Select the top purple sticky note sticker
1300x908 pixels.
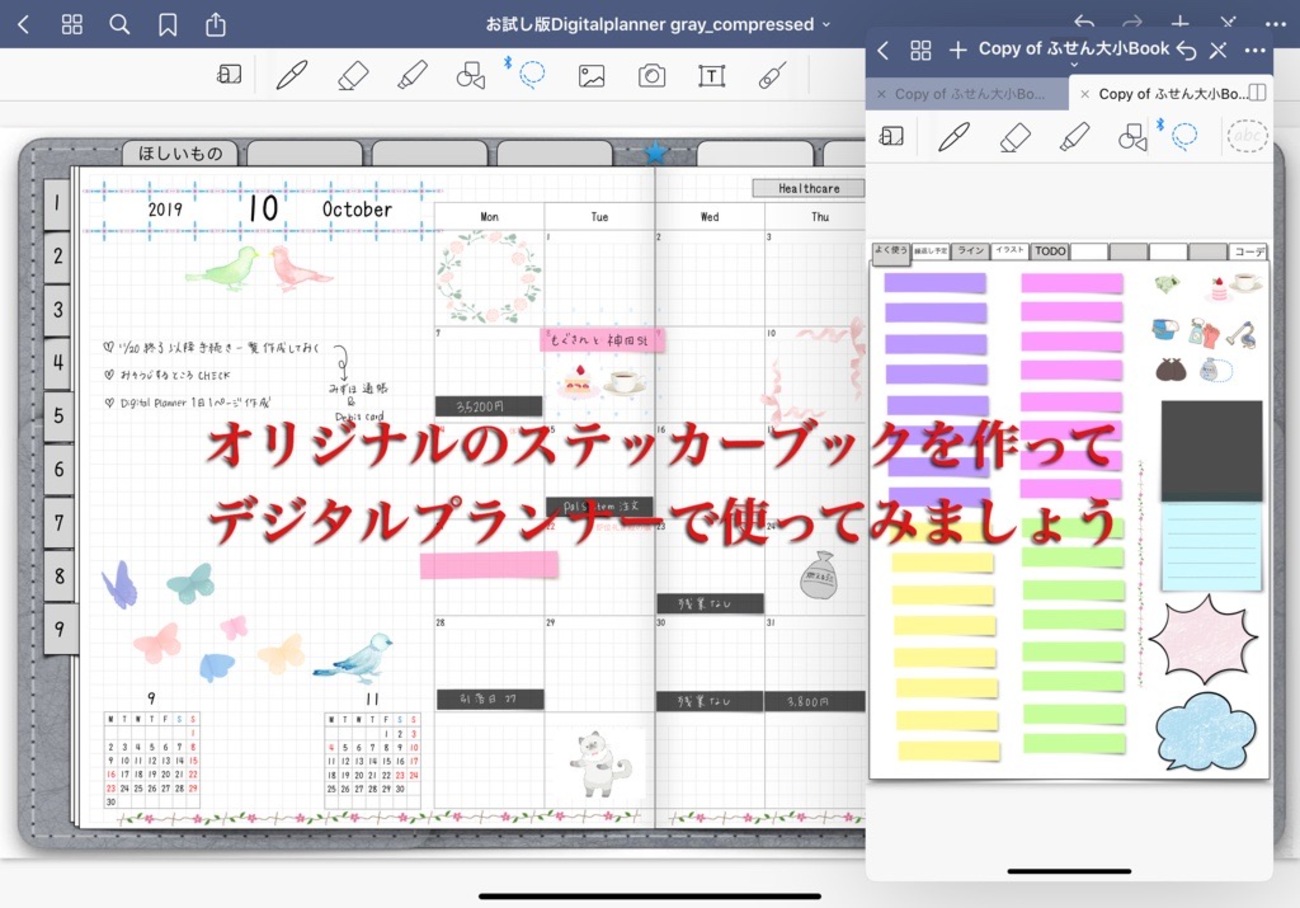(x=935, y=283)
